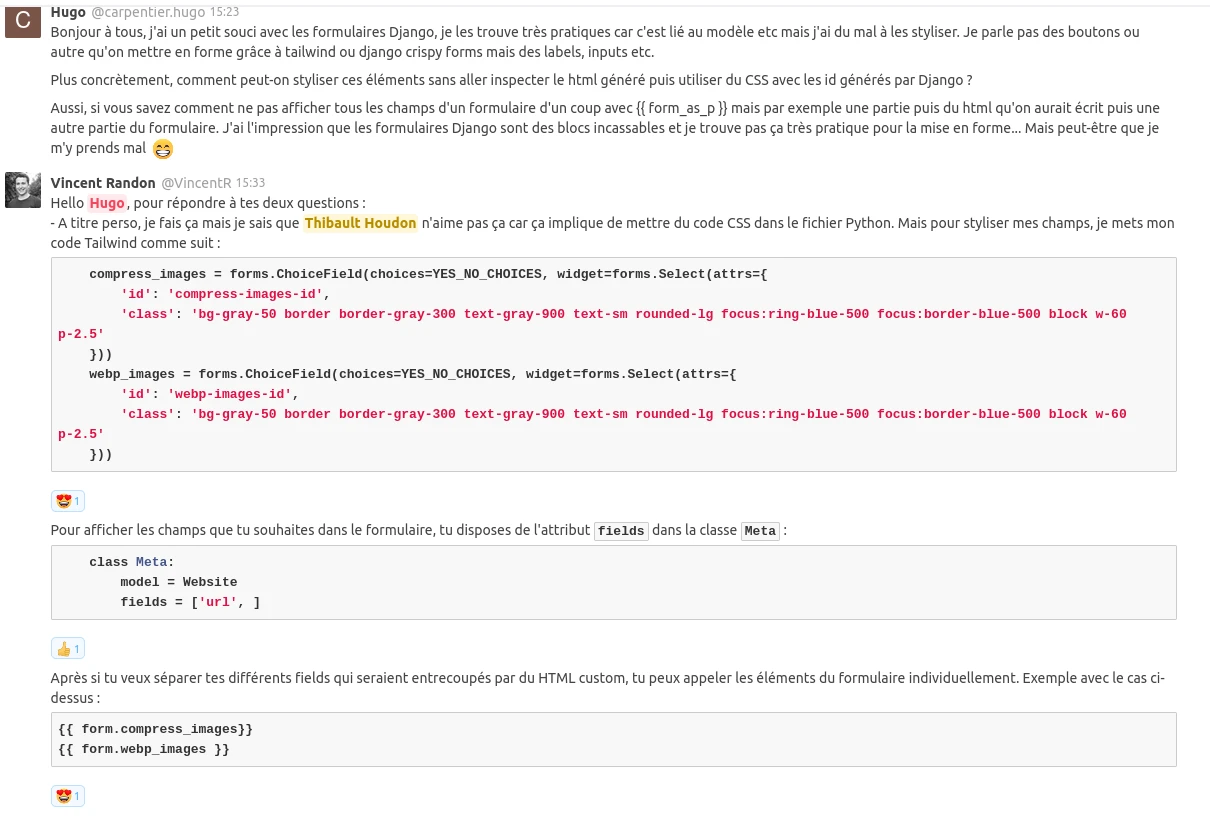Open the Thibault Houdon mention

pyautogui.click(x=360, y=223)
